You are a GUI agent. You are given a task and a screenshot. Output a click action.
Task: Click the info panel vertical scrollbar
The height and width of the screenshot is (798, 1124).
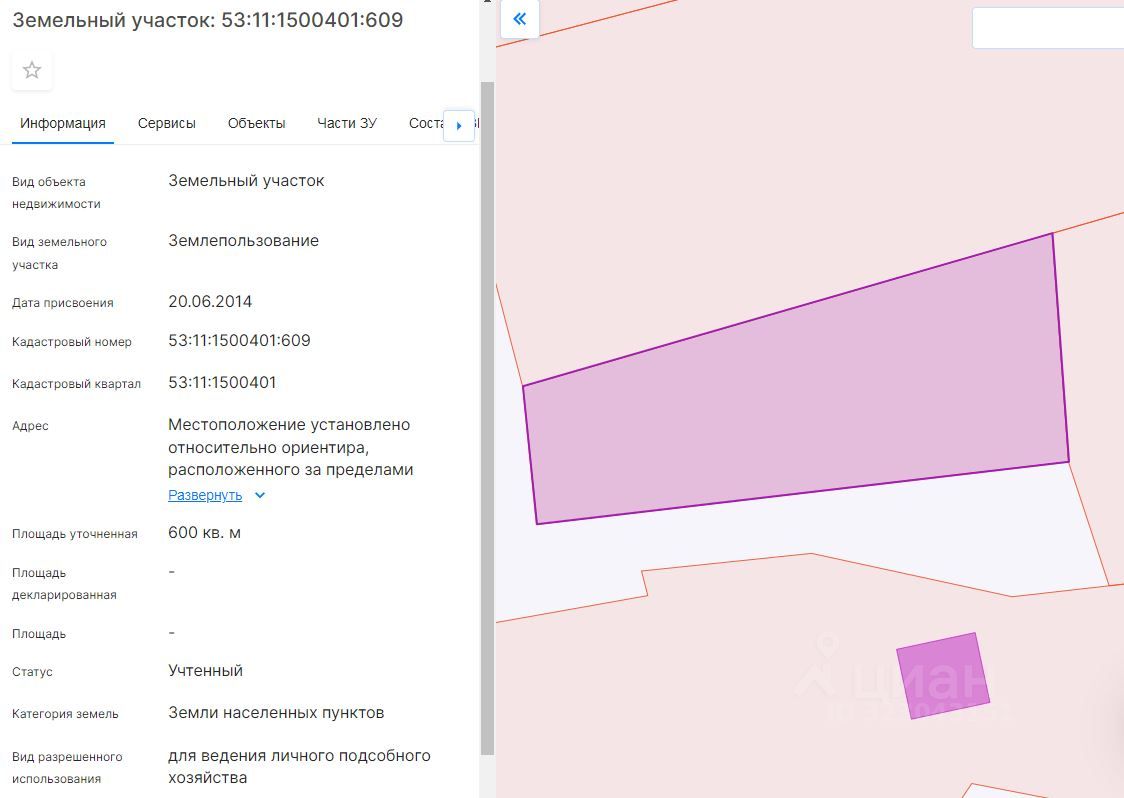[x=487, y=417]
